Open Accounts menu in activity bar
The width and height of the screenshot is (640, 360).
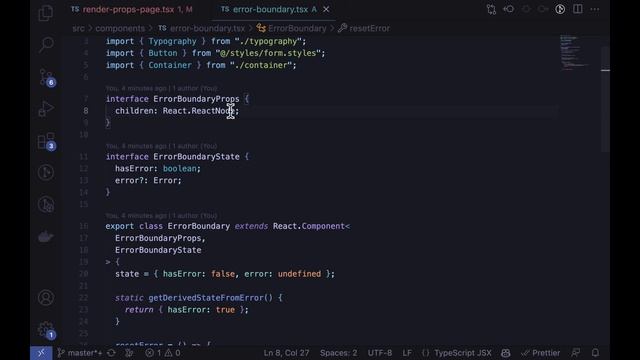coord(46,298)
